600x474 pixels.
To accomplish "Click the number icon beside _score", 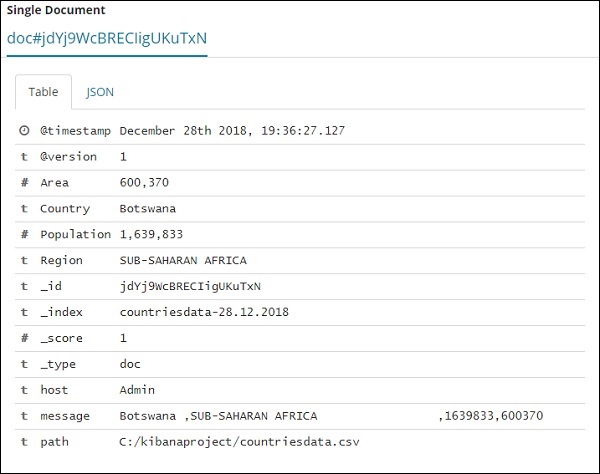I will click(x=24, y=338).
